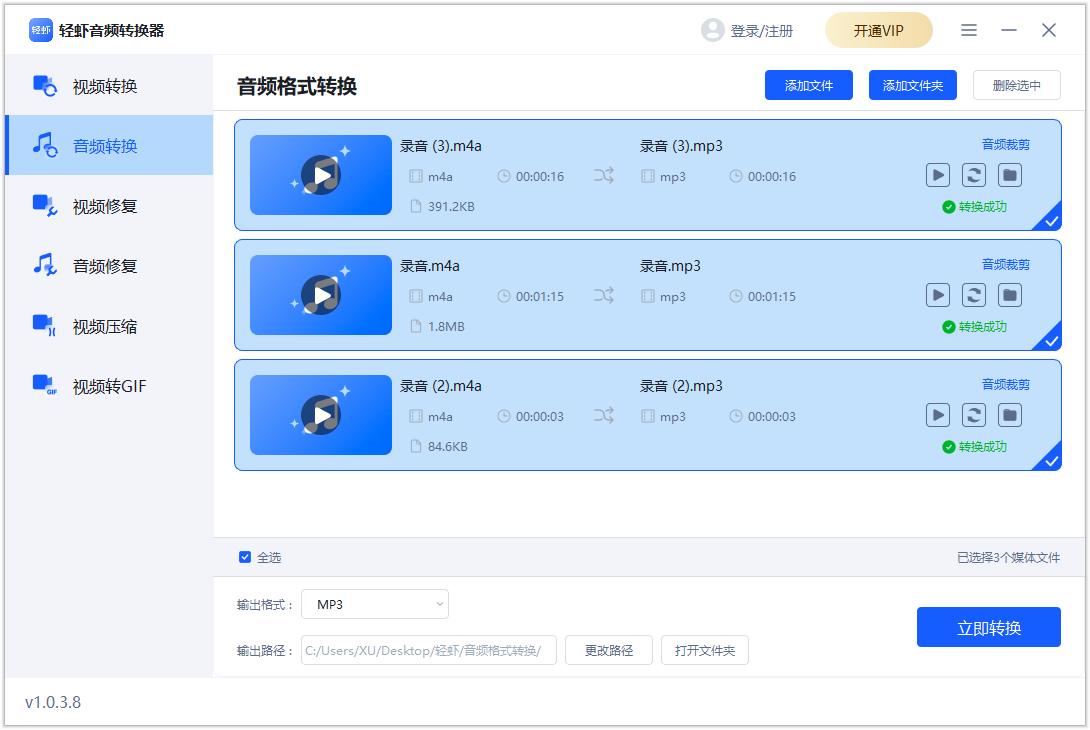Uncheck the selection on 录音.mp3 row
1090x730 pixels.
click(x=1051, y=340)
